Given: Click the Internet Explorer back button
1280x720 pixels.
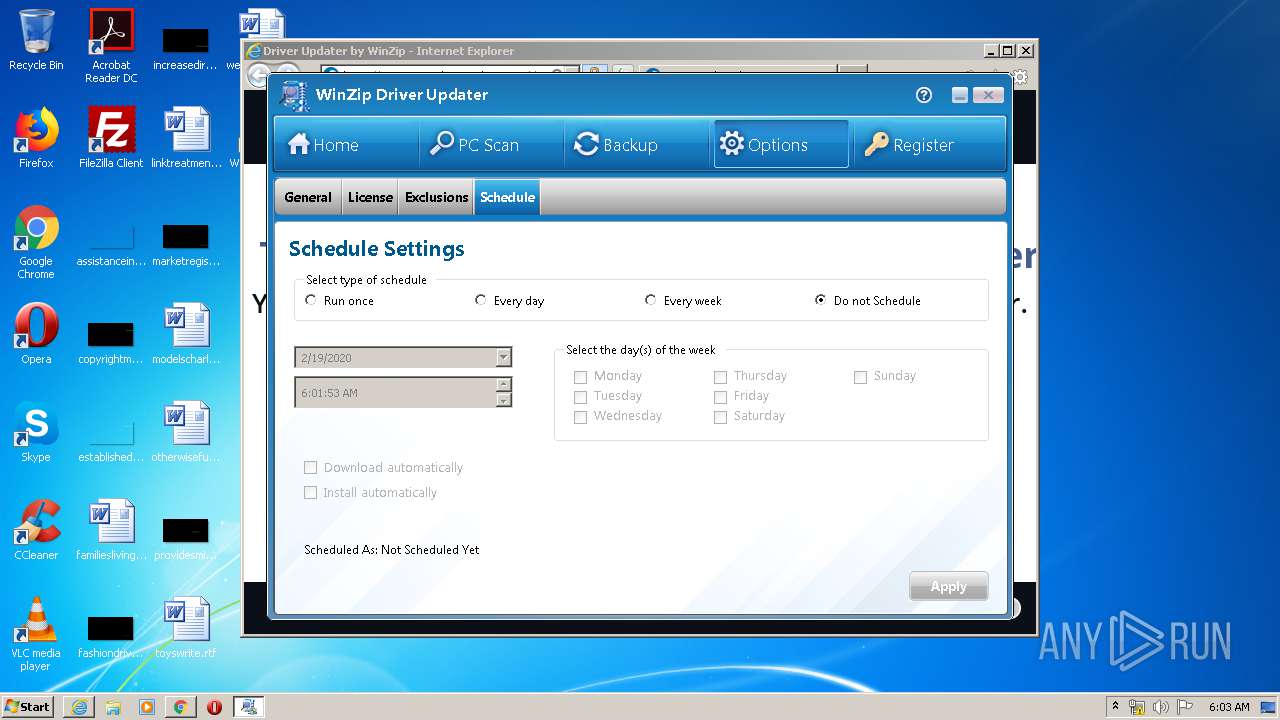Looking at the screenshot, I should point(258,74).
